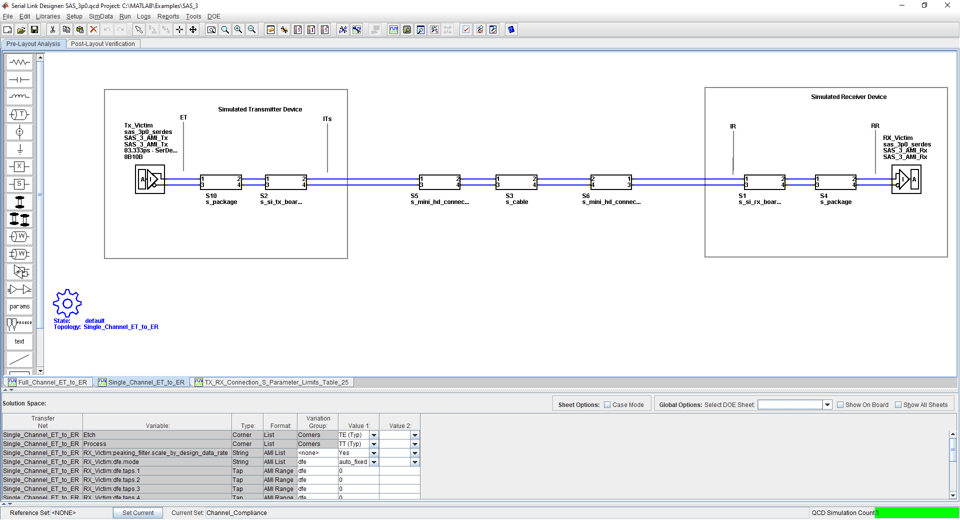Open Etch row Value 1 dropdown
The height and width of the screenshot is (520, 960).
[x=373, y=435]
